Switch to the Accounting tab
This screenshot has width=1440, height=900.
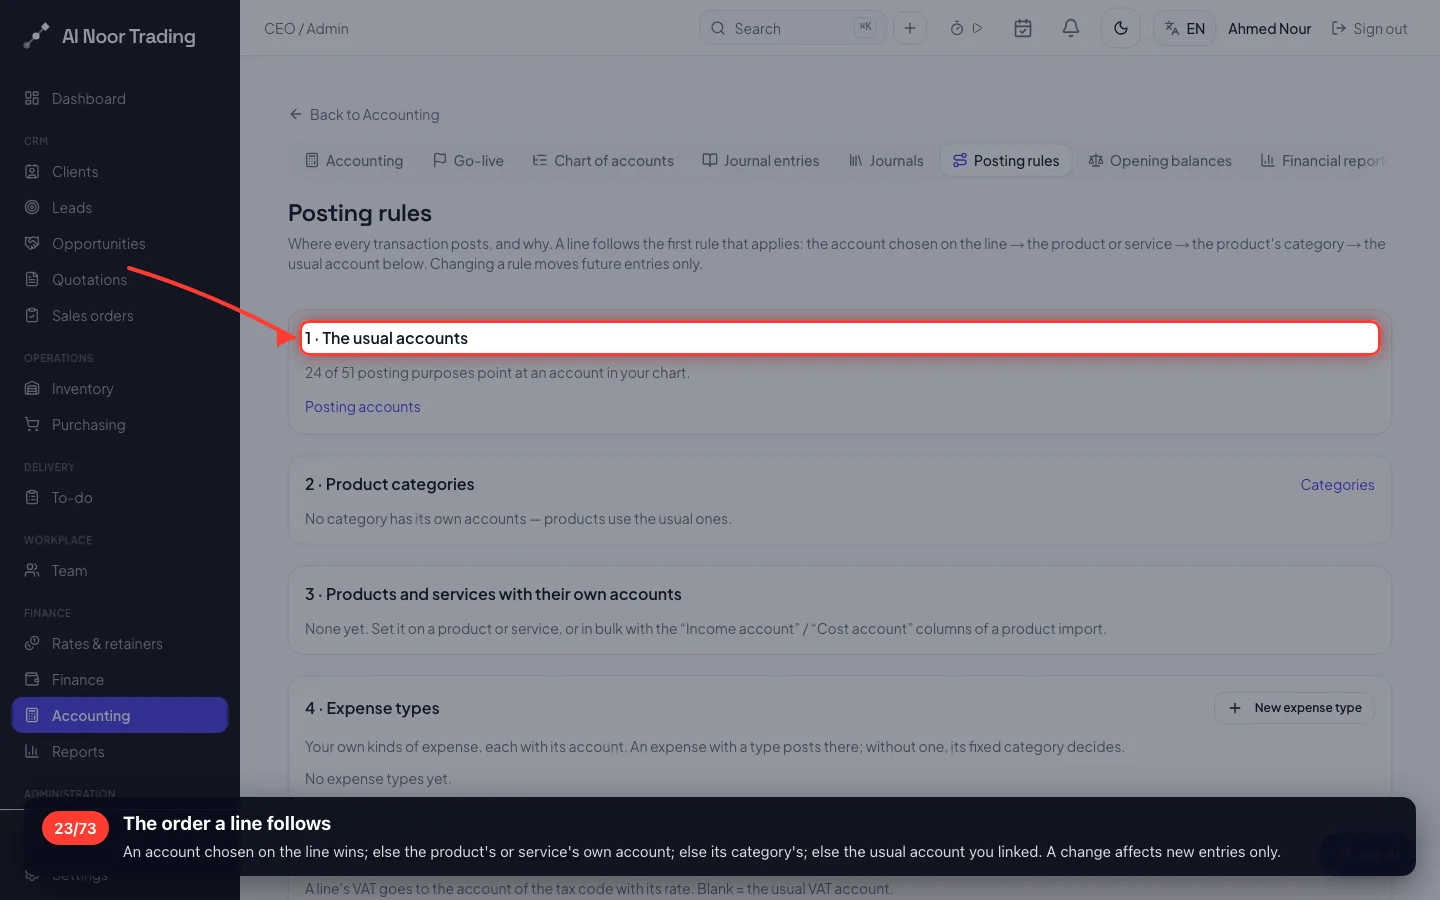click(354, 161)
